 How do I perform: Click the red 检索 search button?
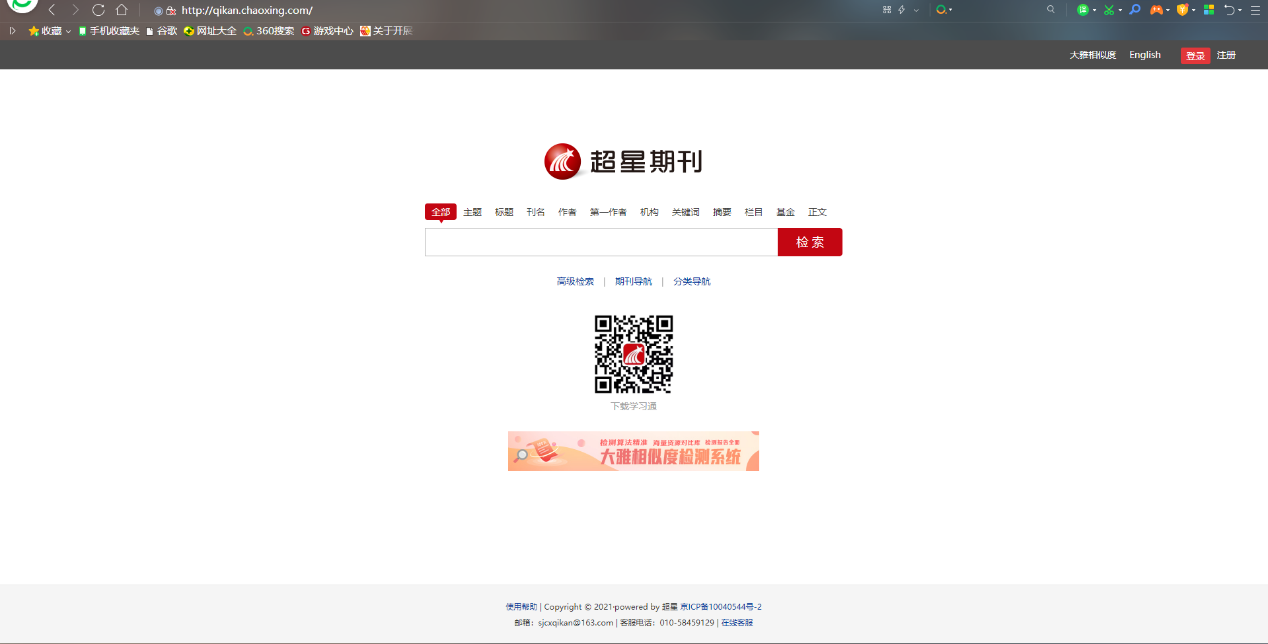pyautogui.click(x=810, y=242)
